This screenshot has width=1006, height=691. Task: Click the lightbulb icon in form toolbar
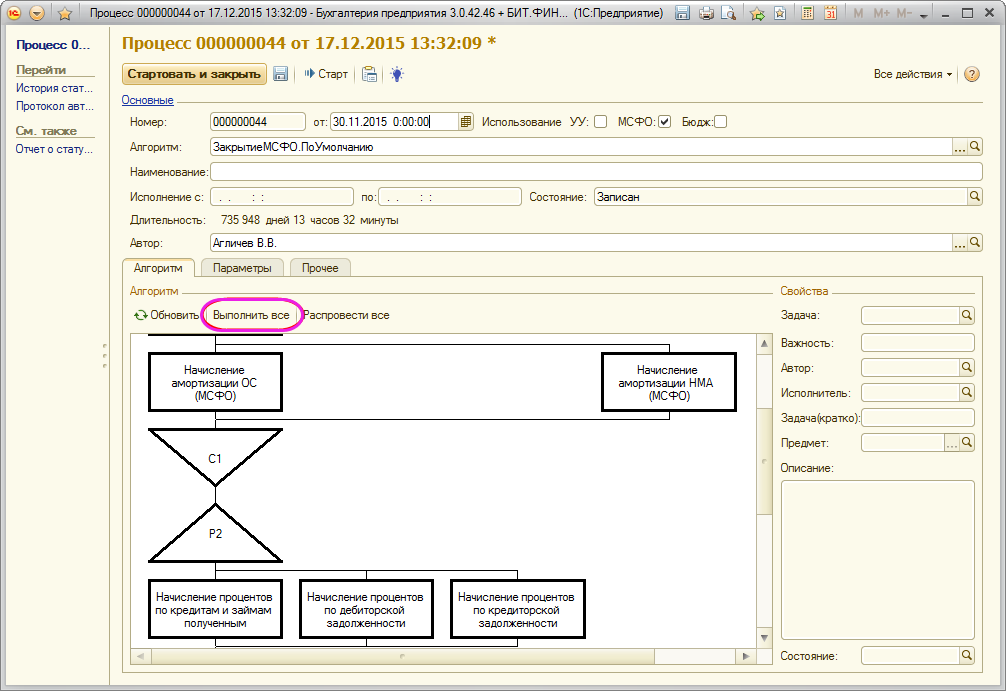tap(397, 74)
